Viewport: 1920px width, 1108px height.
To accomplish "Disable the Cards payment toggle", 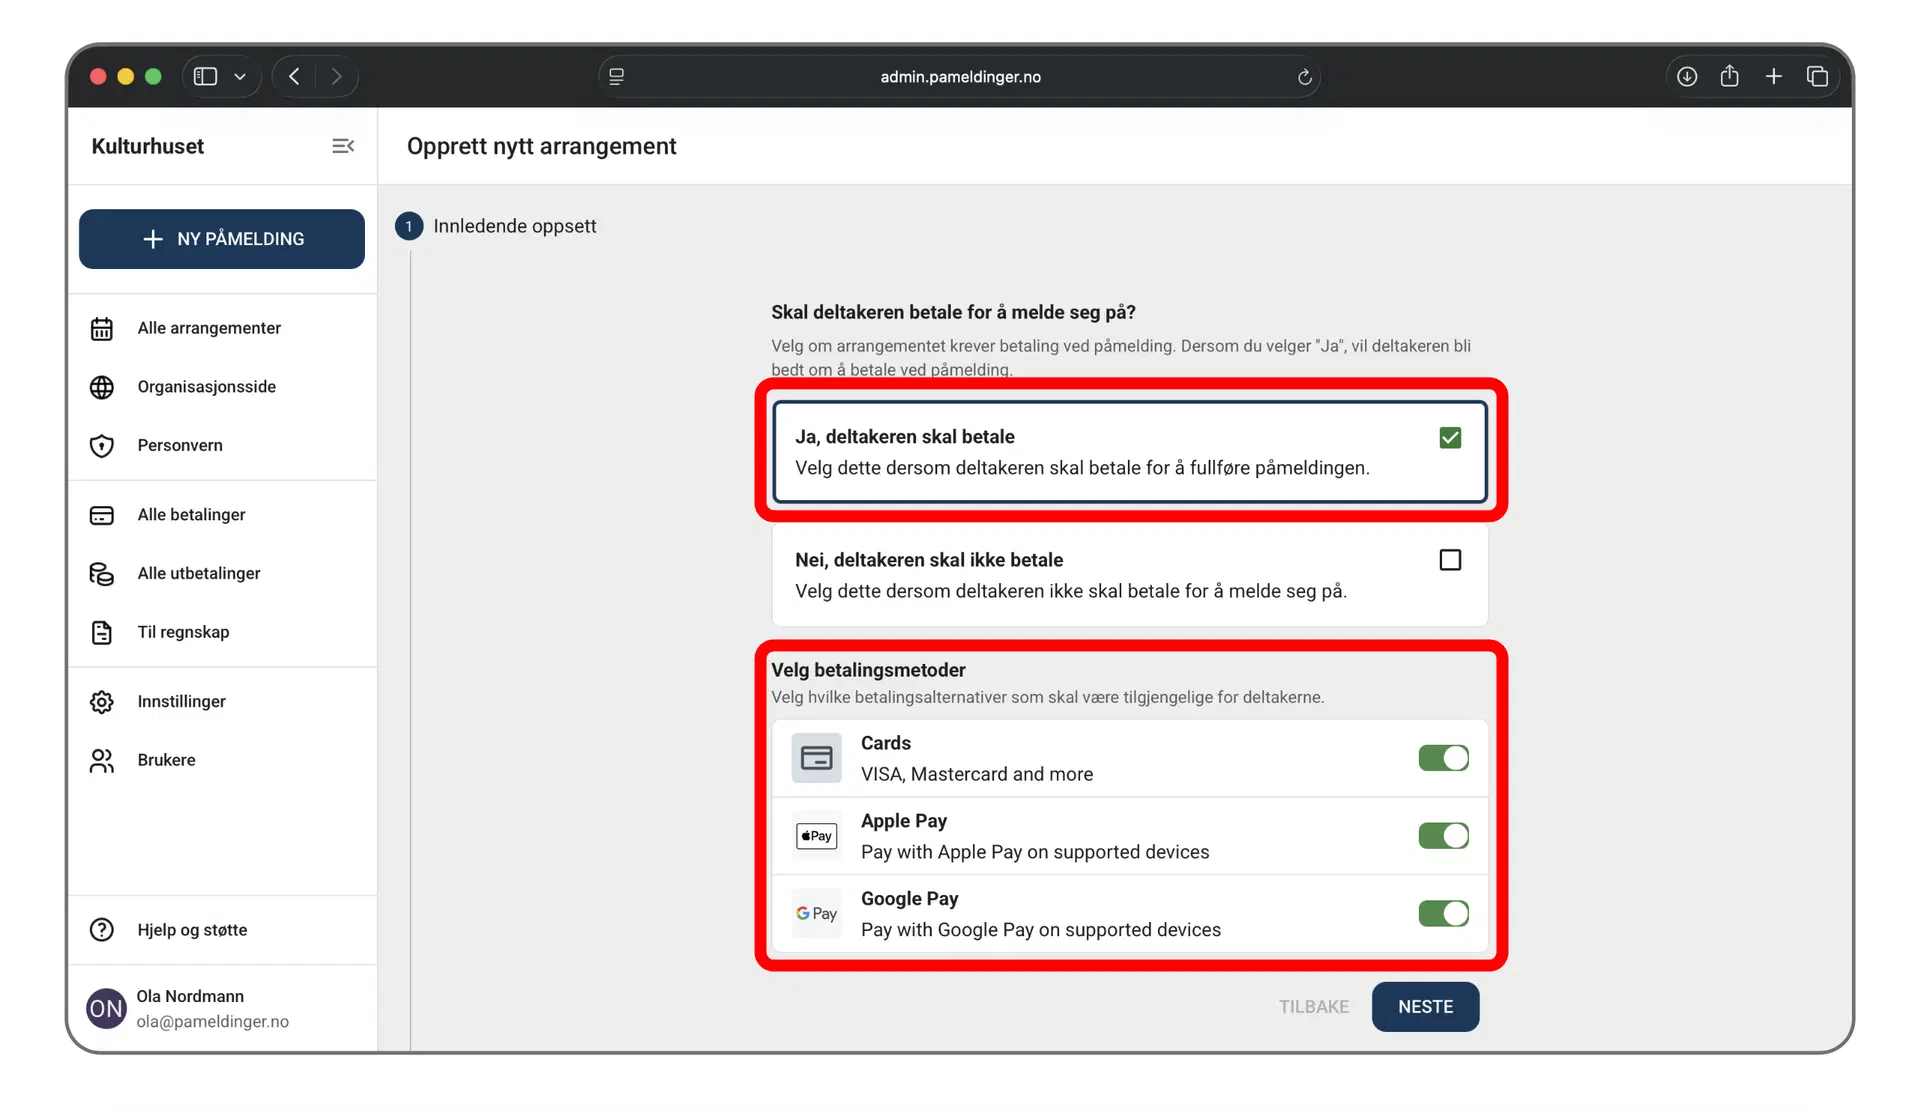I will coord(1443,758).
